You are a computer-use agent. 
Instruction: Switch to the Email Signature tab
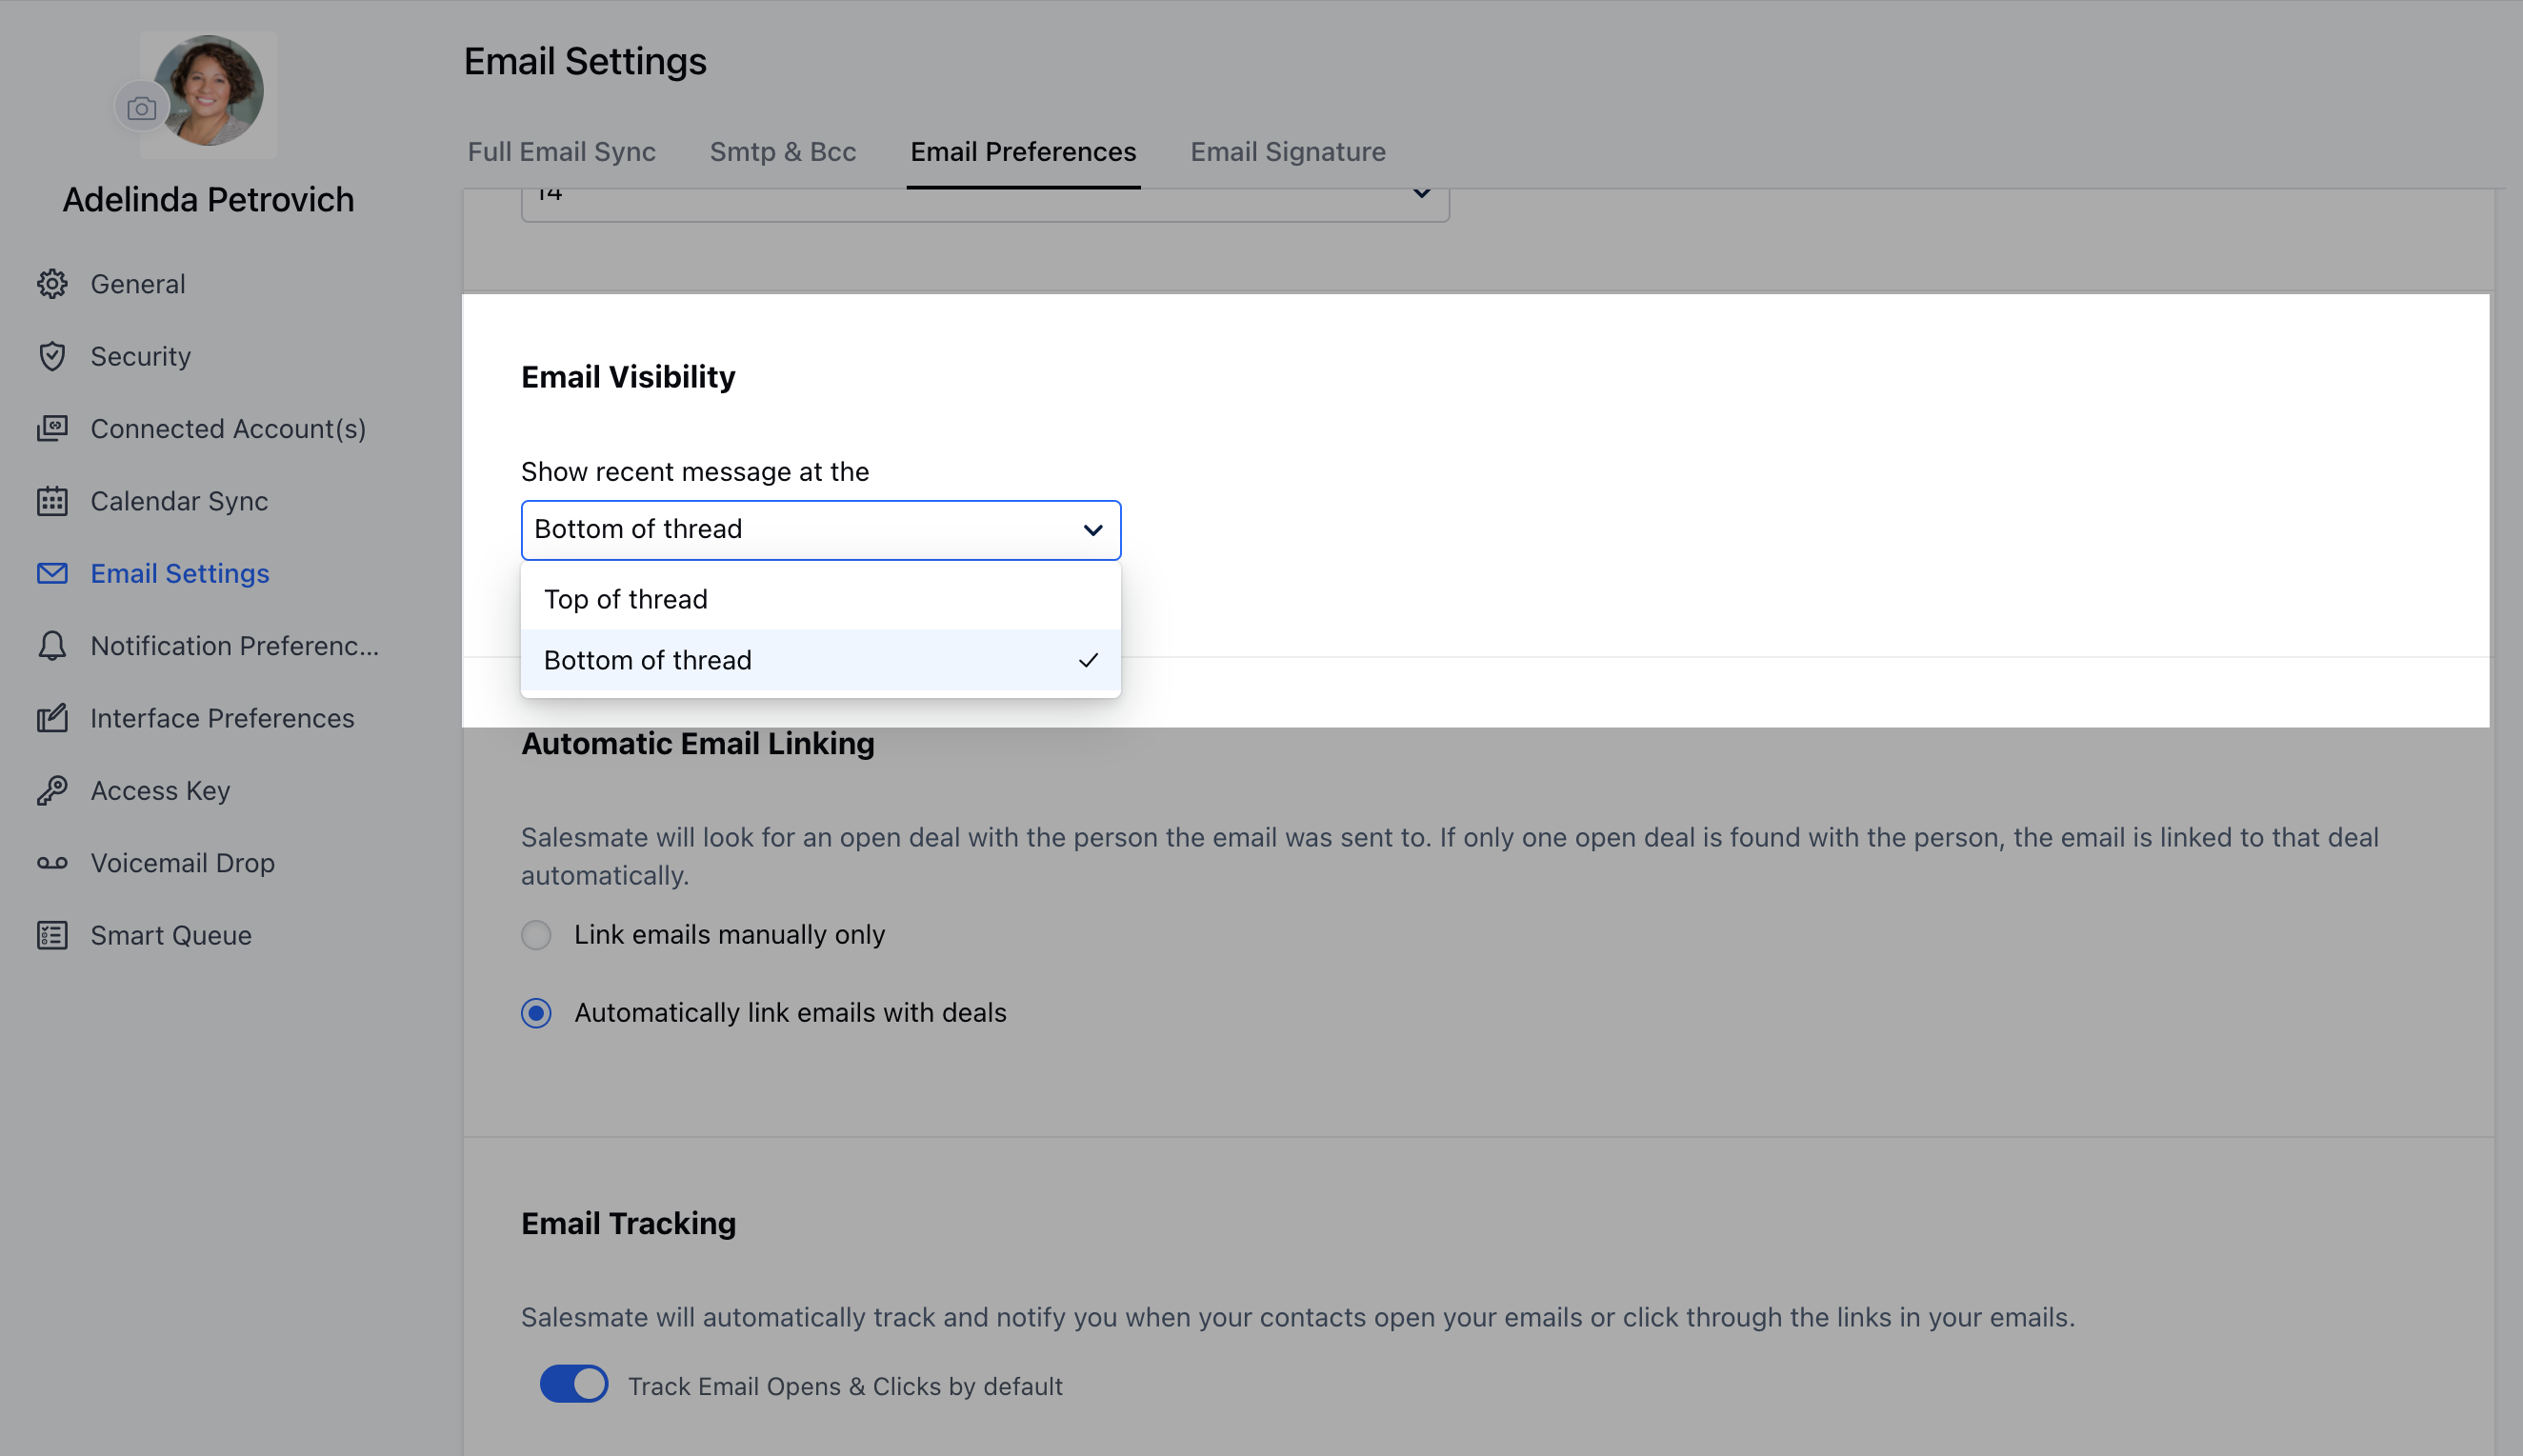pyautogui.click(x=1287, y=152)
